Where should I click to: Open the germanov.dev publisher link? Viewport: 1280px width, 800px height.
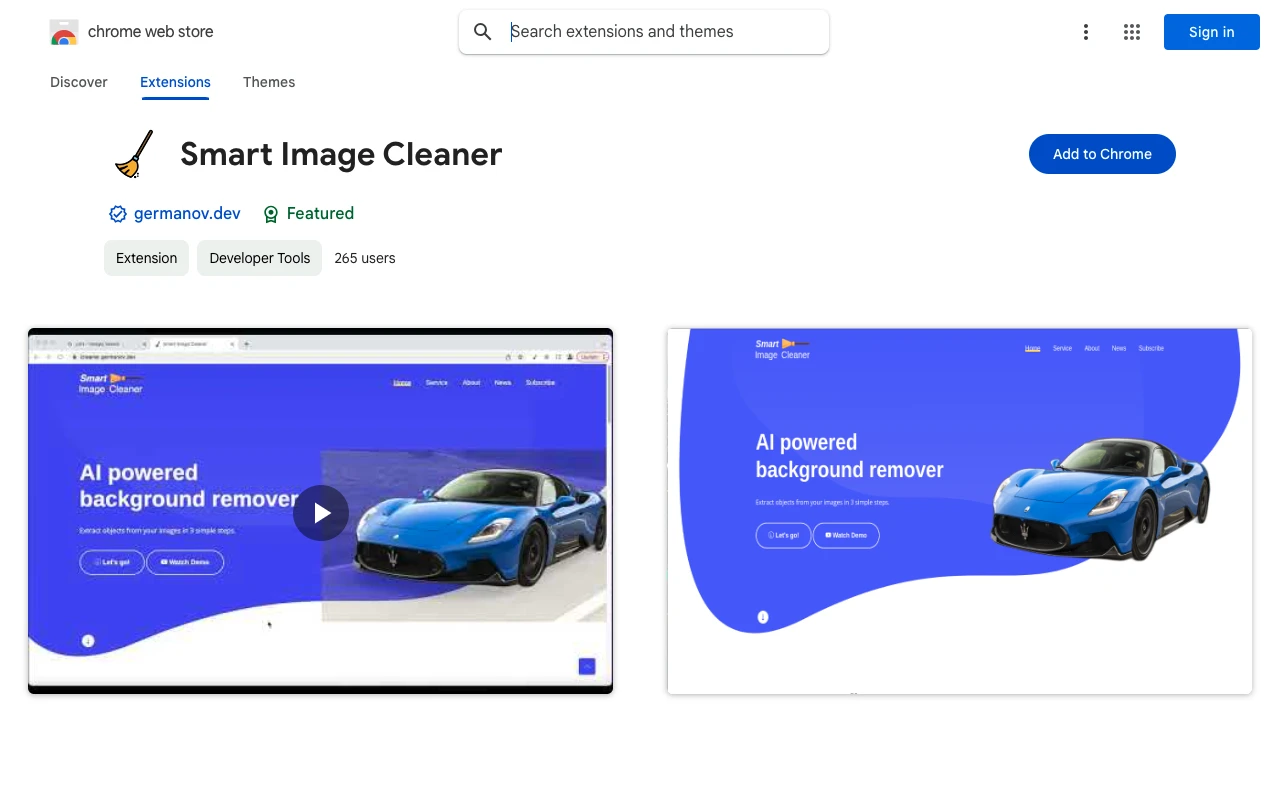[187, 213]
